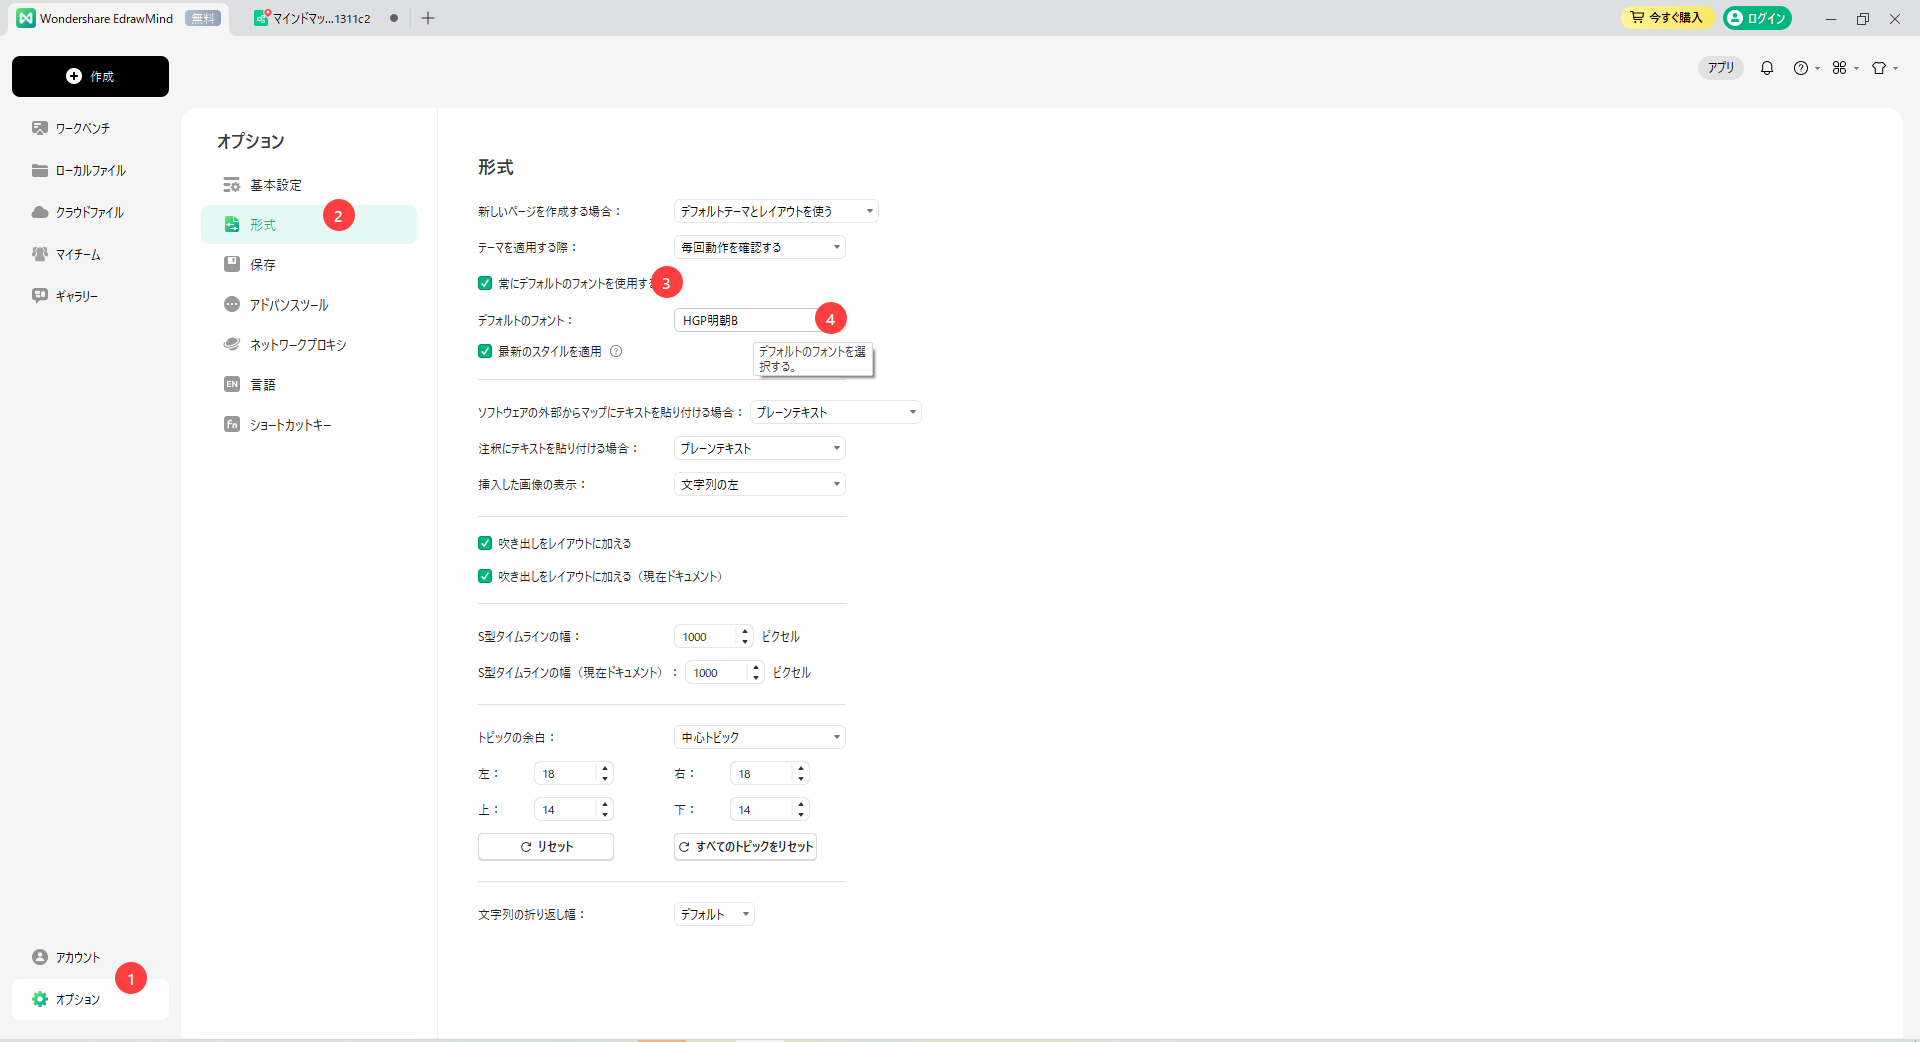
Task: Click the 作成 create button
Action: (x=90, y=76)
